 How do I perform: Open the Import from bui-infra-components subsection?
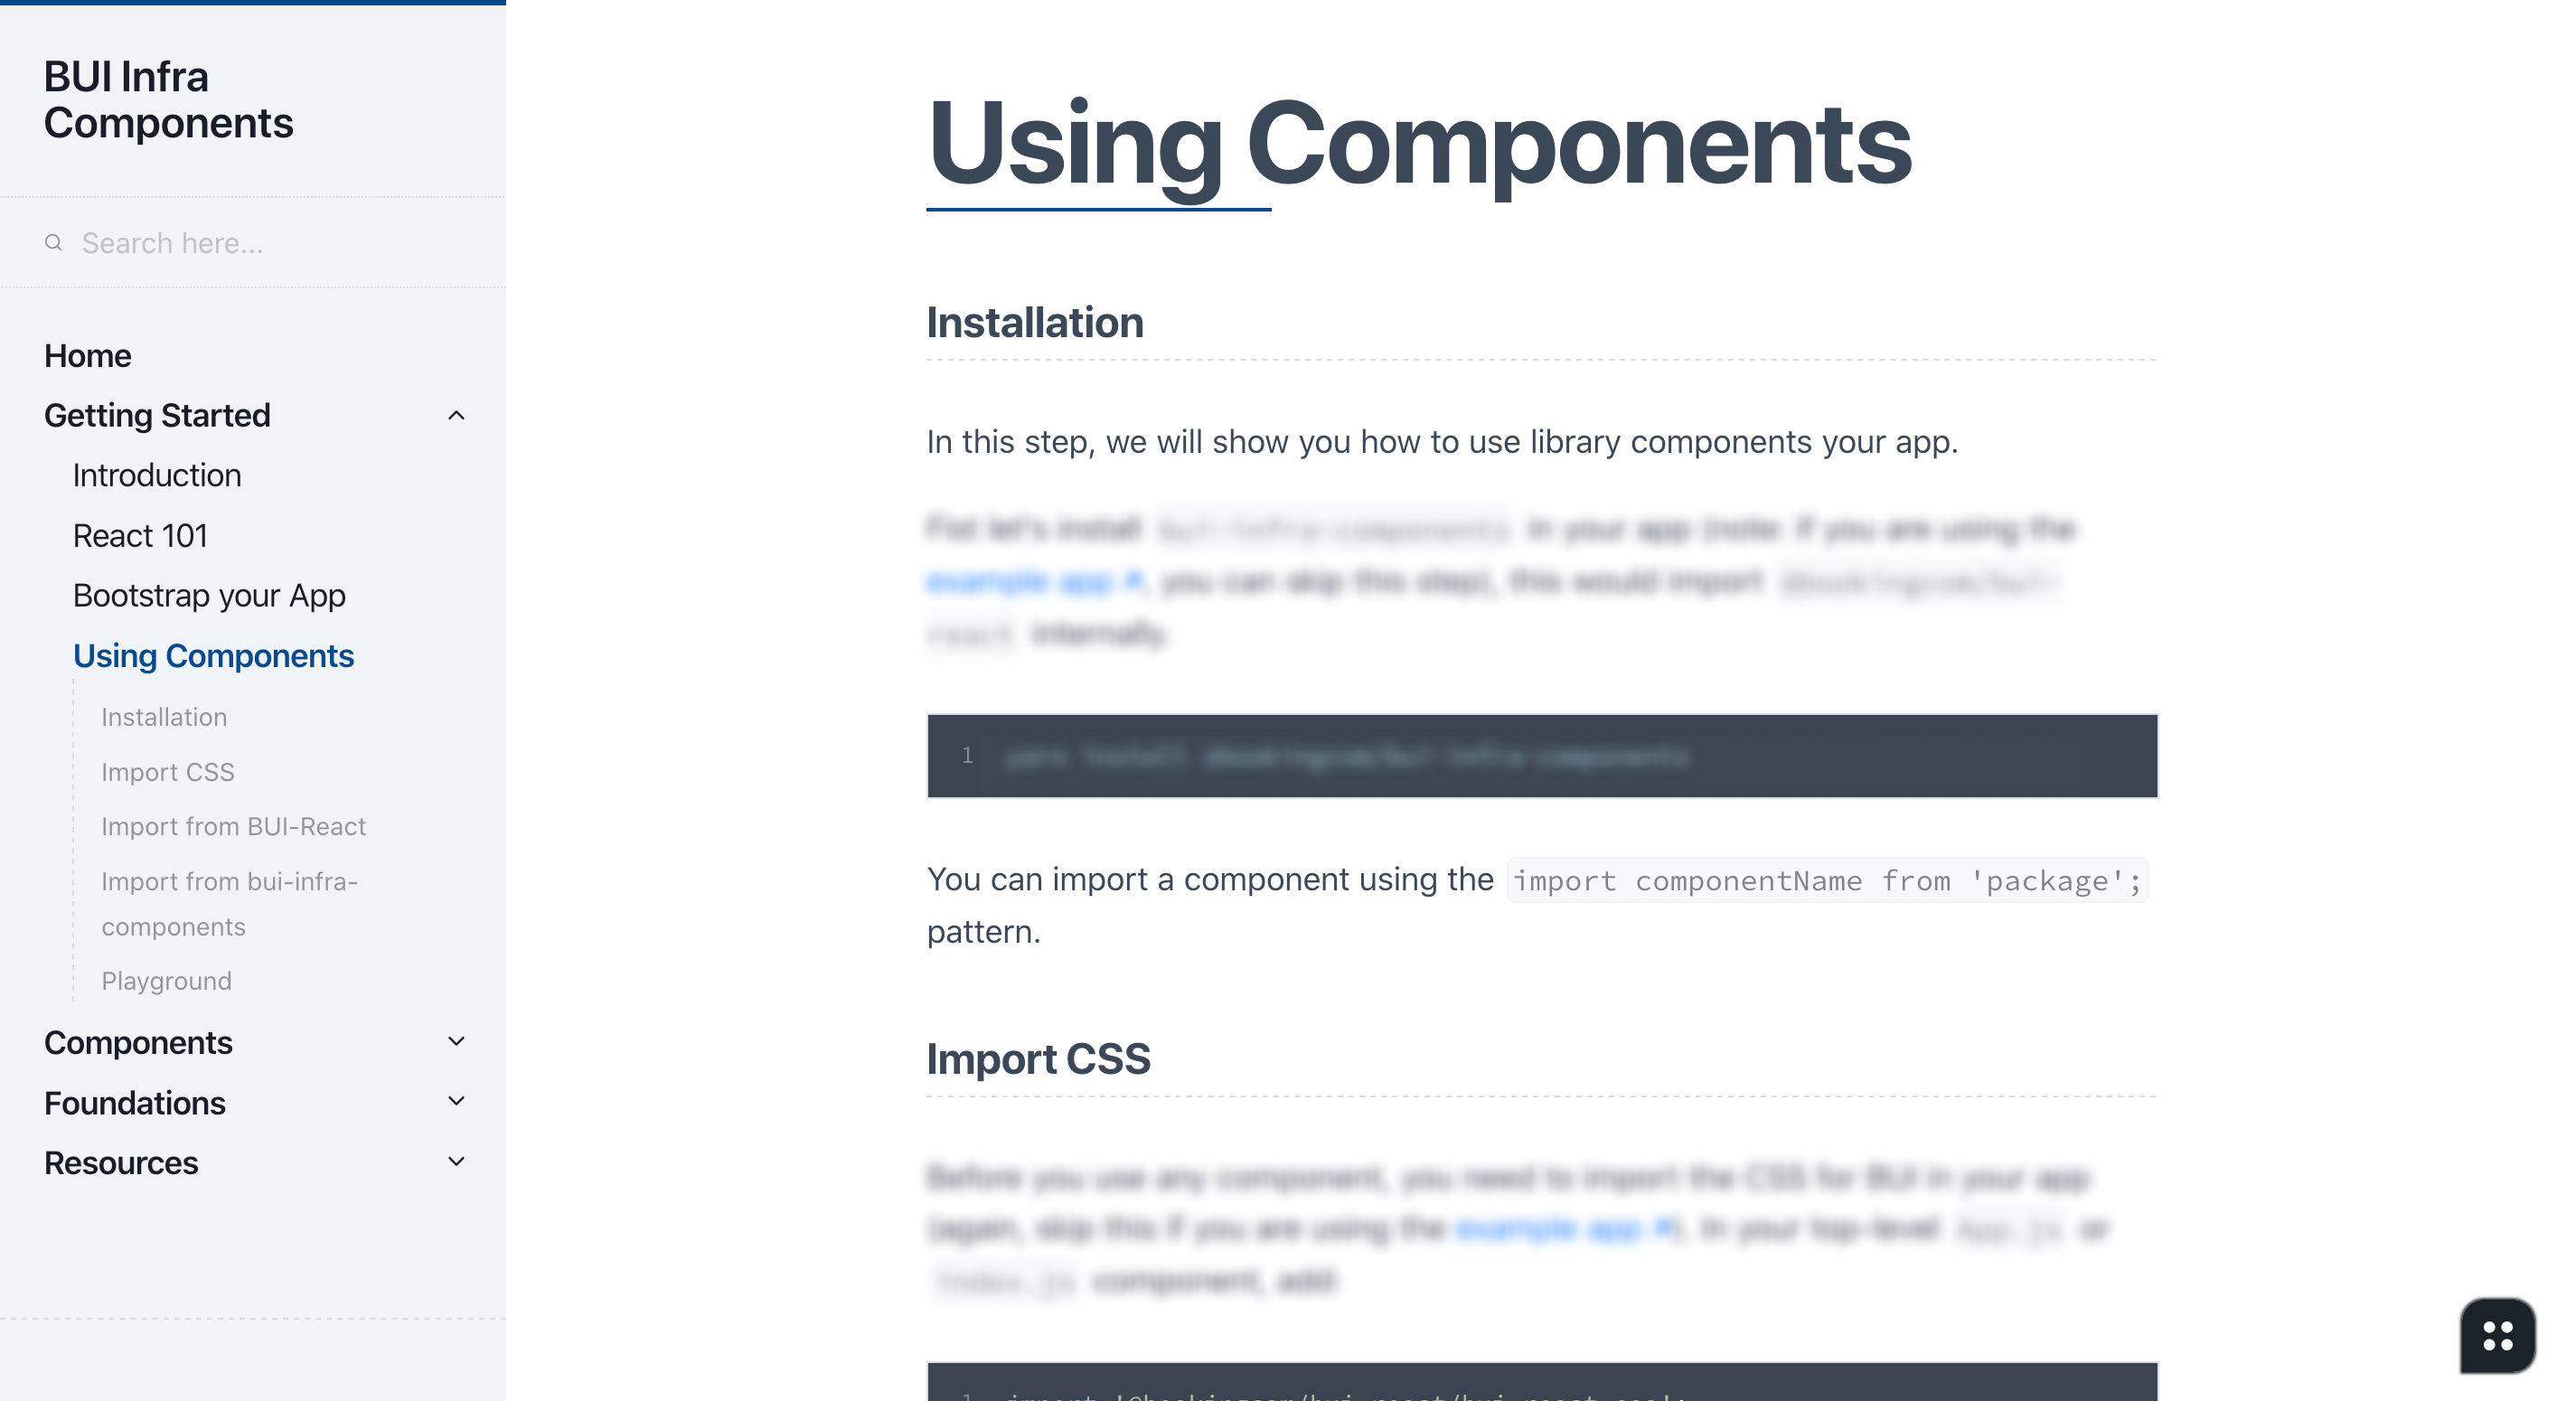(228, 903)
